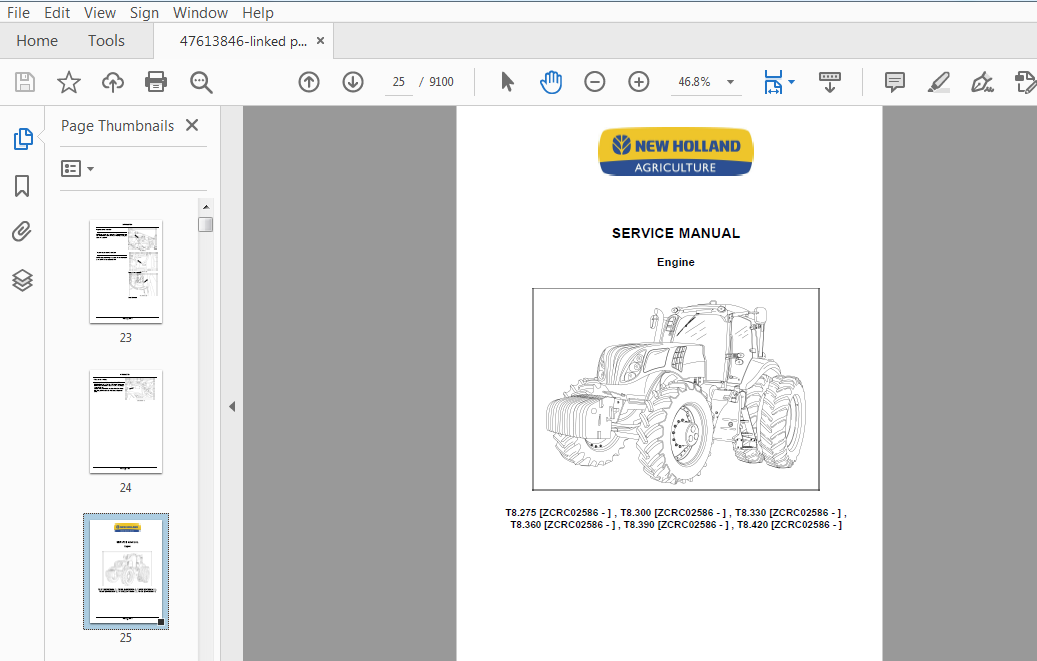Screen dimensions: 1037x661
Task: Click the New Holland Agriculture logo
Action: point(676,152)
